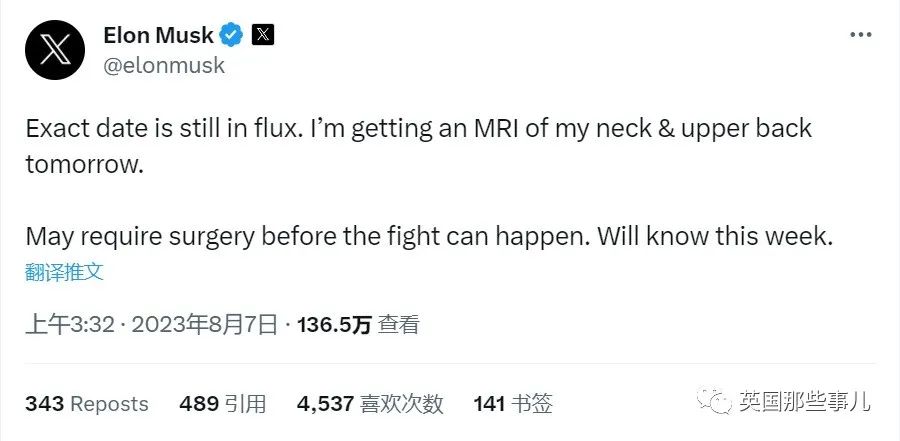Click the 上午3:32 timestamp
This screenshot has height=441, width=900.
(71, 326)
